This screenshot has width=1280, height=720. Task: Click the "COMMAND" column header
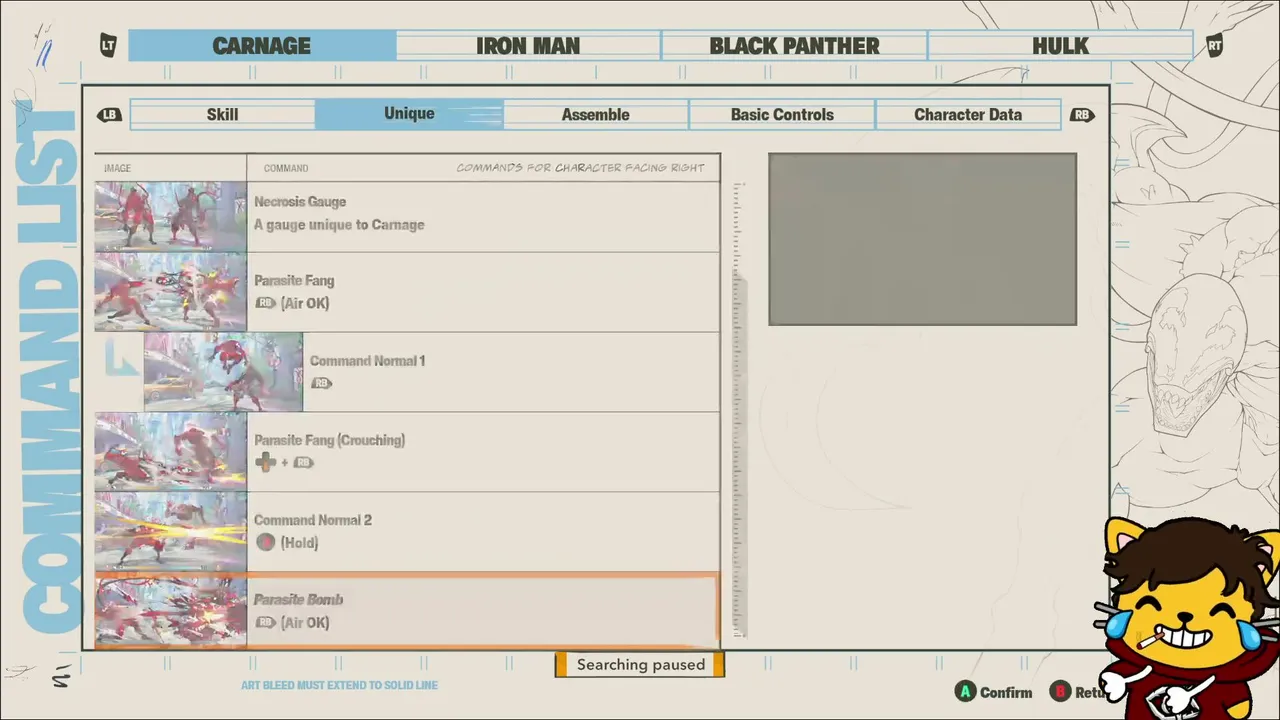click(285, 168)
